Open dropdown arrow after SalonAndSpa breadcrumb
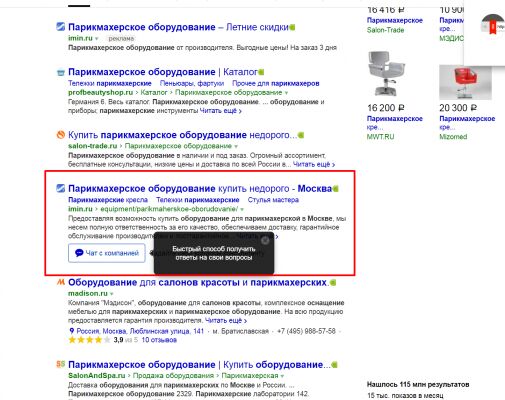This screenshot has width=505, height=400. coord(282,376)
